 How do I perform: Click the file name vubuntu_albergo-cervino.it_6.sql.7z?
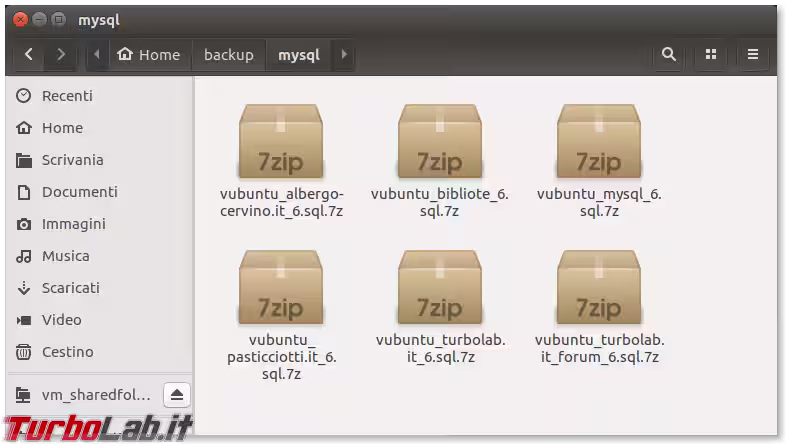point(281,202)
